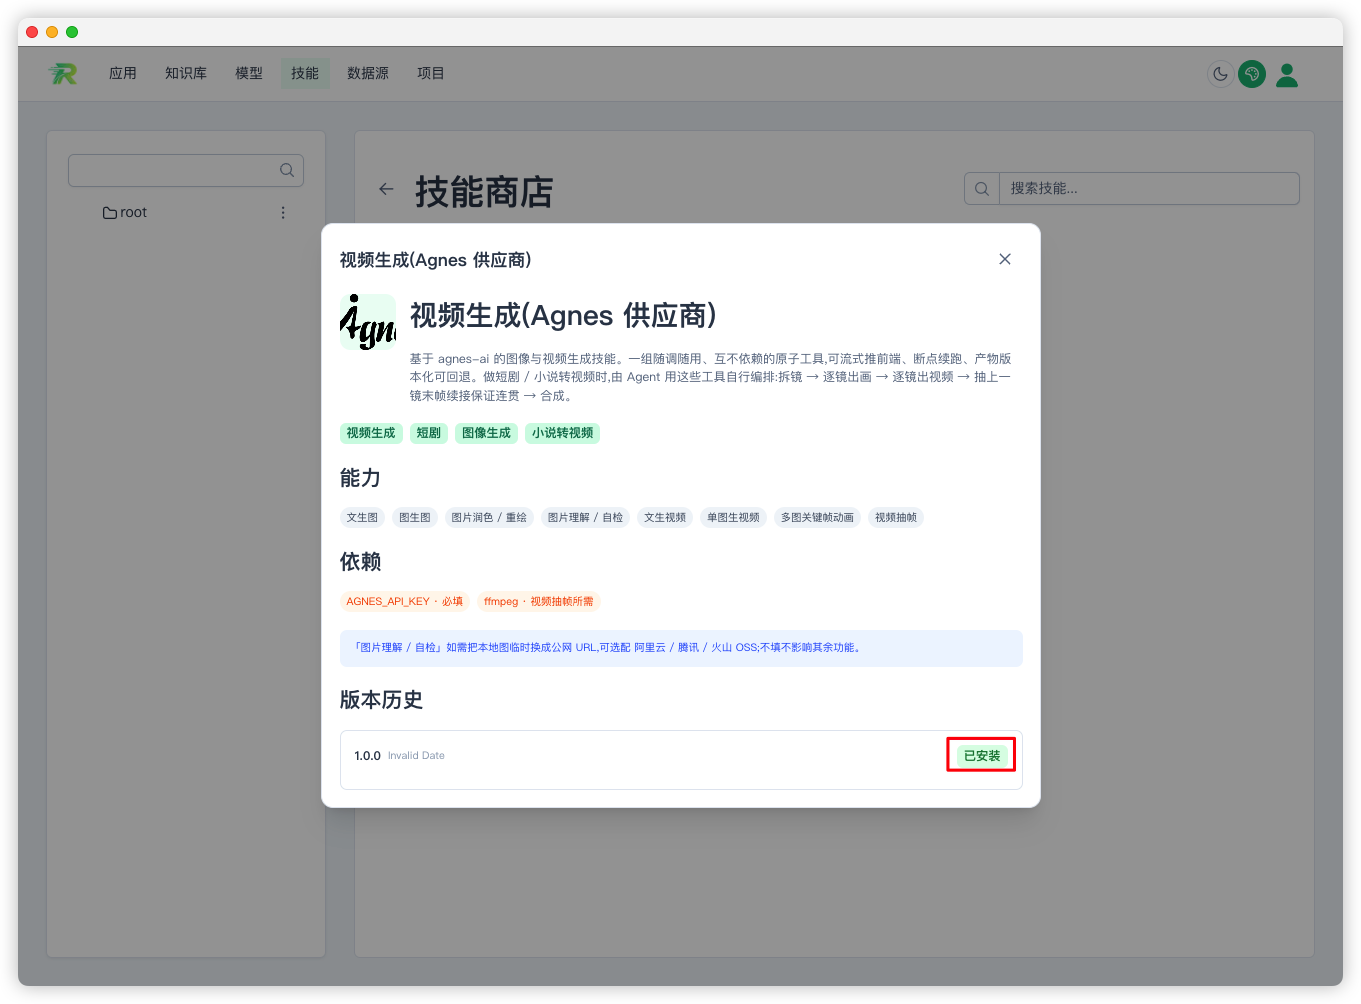The width and height of the screenshot is (1361, 1004).
Task: Toggle dark mode moon icon
Action: coord(1220,74)
